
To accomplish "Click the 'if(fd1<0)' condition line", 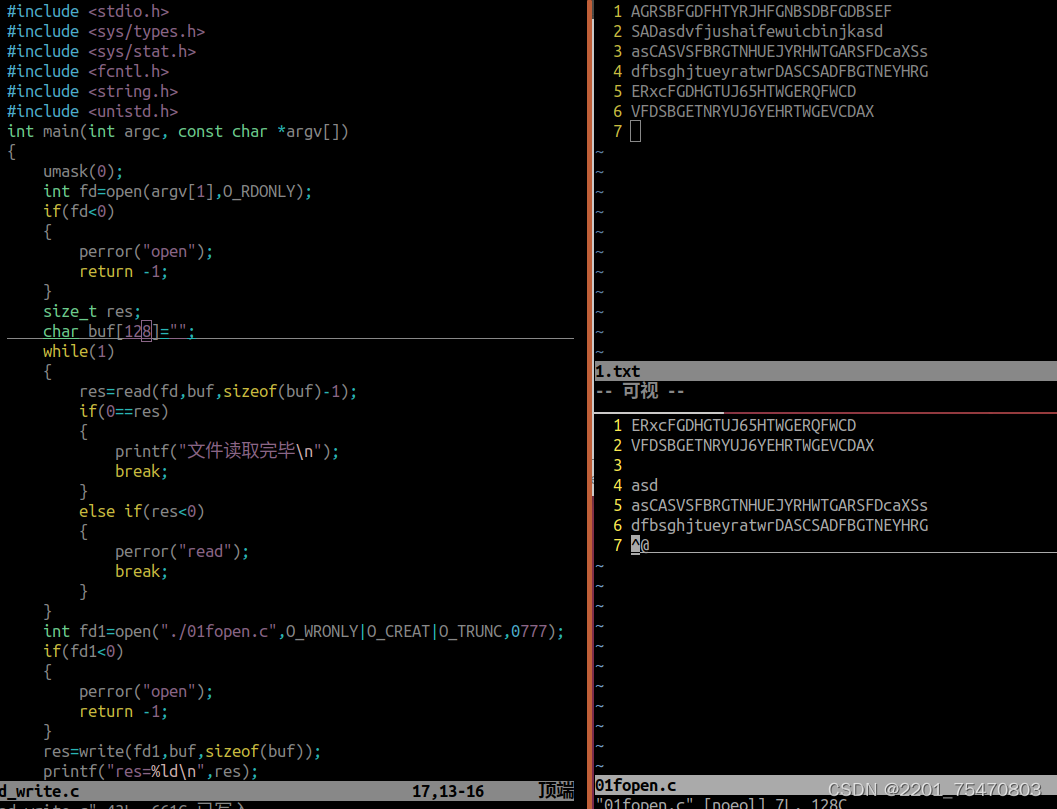I will (84, 651).
